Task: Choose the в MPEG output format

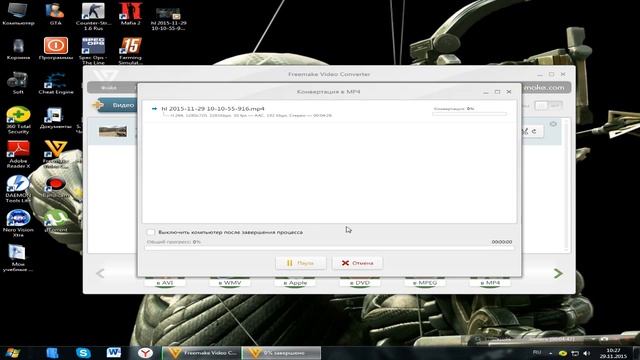Action: 424,282
